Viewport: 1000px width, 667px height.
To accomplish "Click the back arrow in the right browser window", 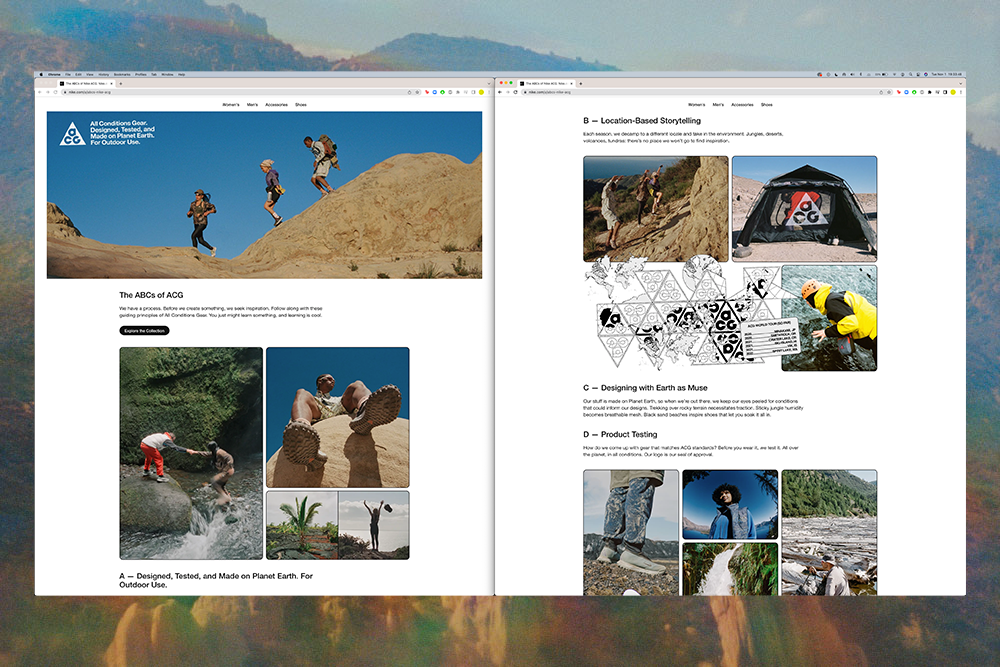I will [x=499, y=92].
